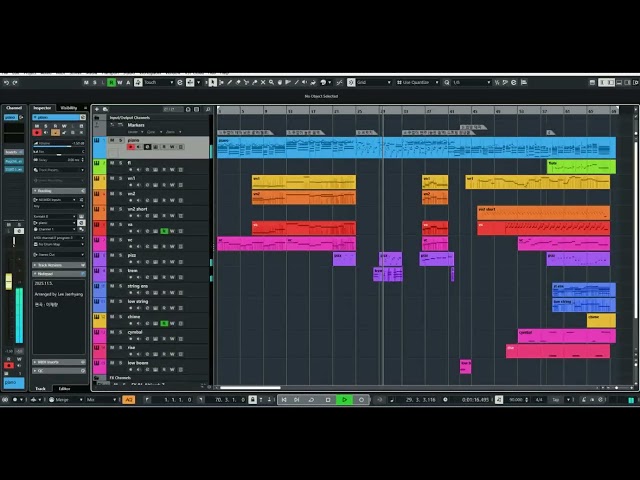Select the Split scissors tool

tap(246, 82)
